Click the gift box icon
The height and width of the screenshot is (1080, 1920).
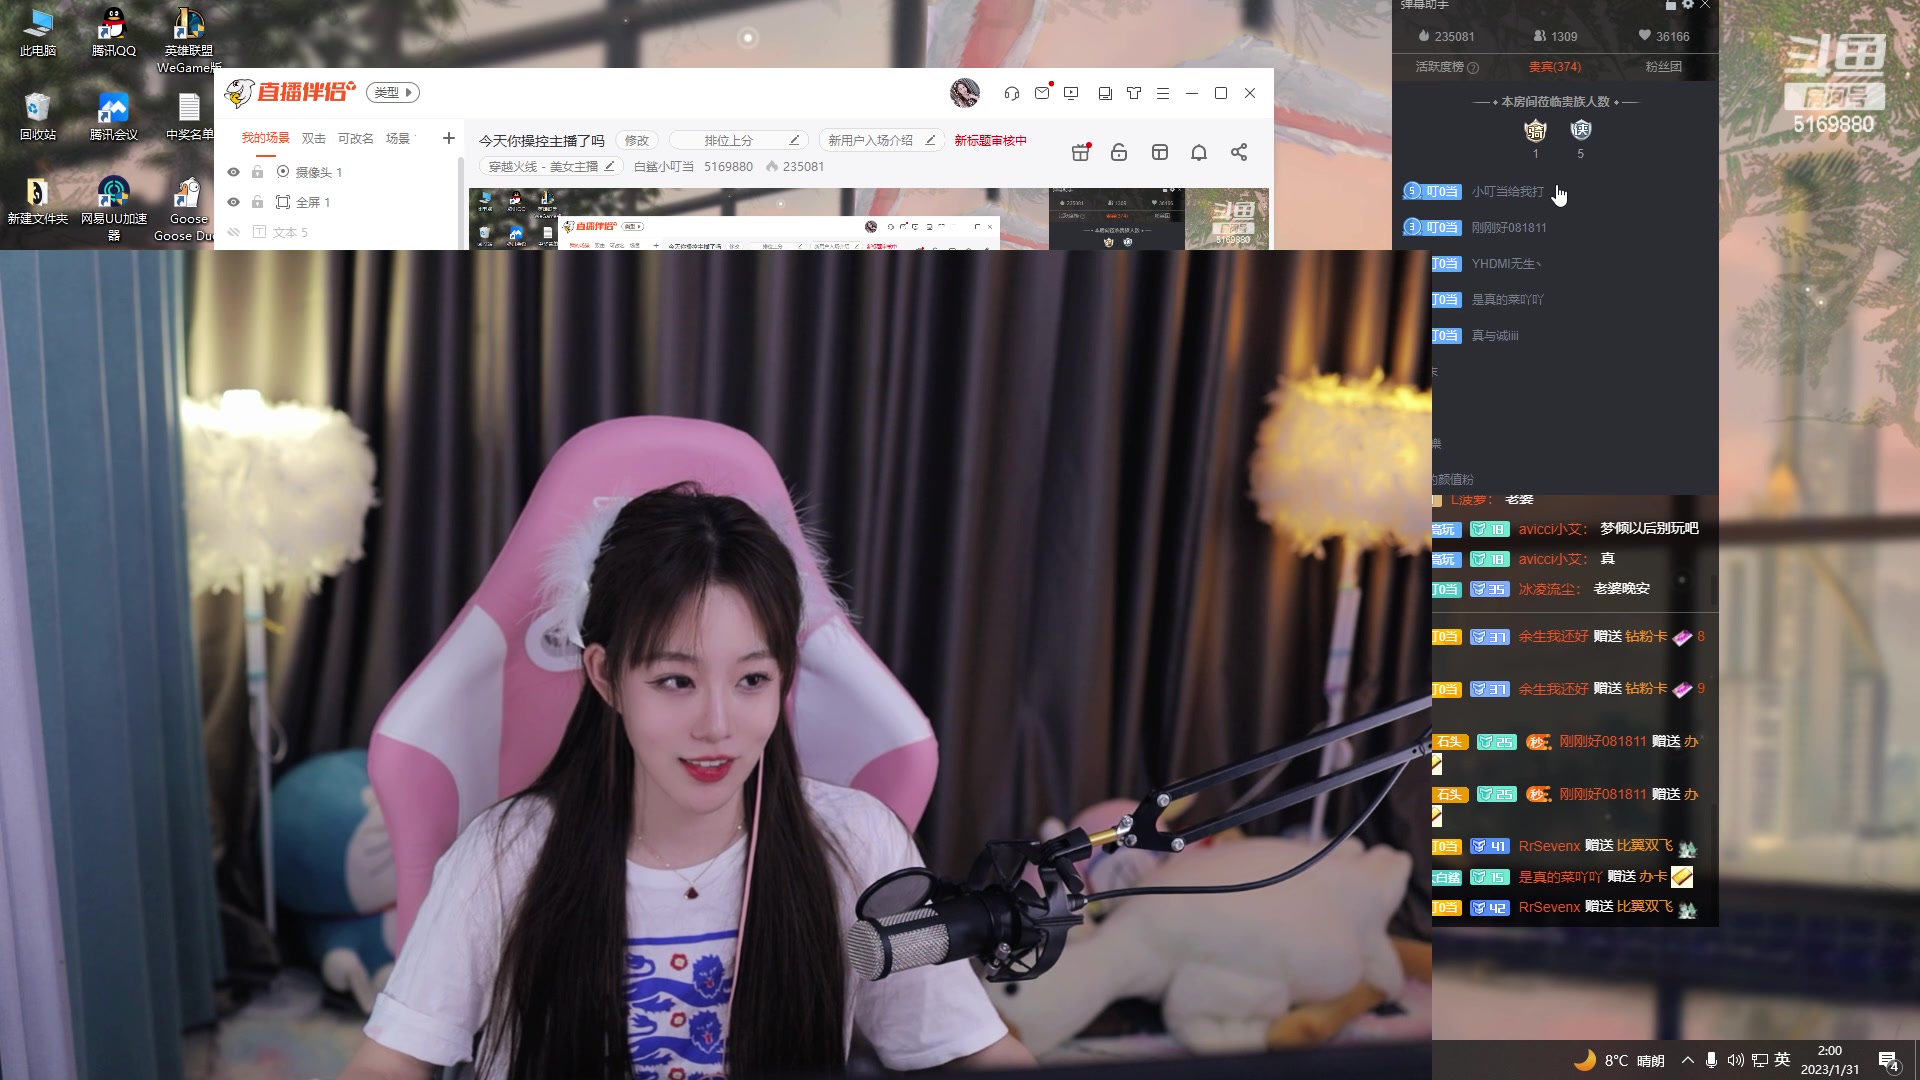tap(1080, 152)
